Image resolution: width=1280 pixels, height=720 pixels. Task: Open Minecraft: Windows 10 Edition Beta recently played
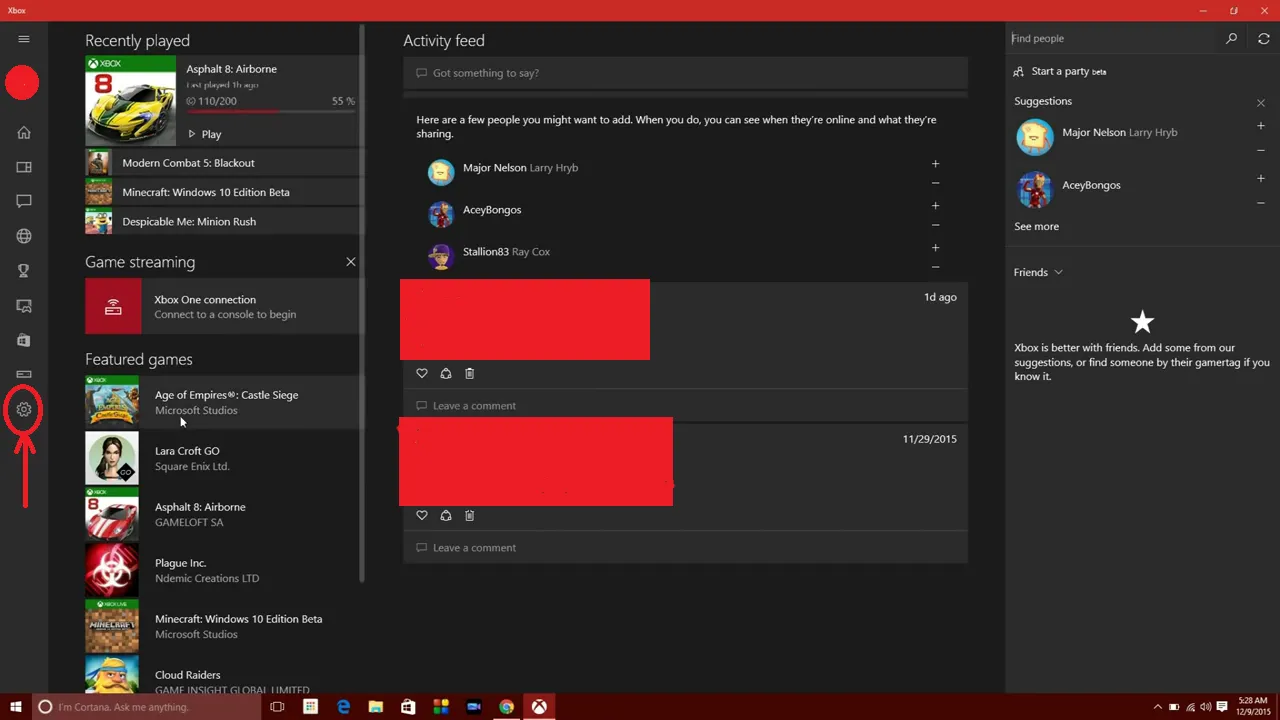pyautogui.click(x=223, y=192)
